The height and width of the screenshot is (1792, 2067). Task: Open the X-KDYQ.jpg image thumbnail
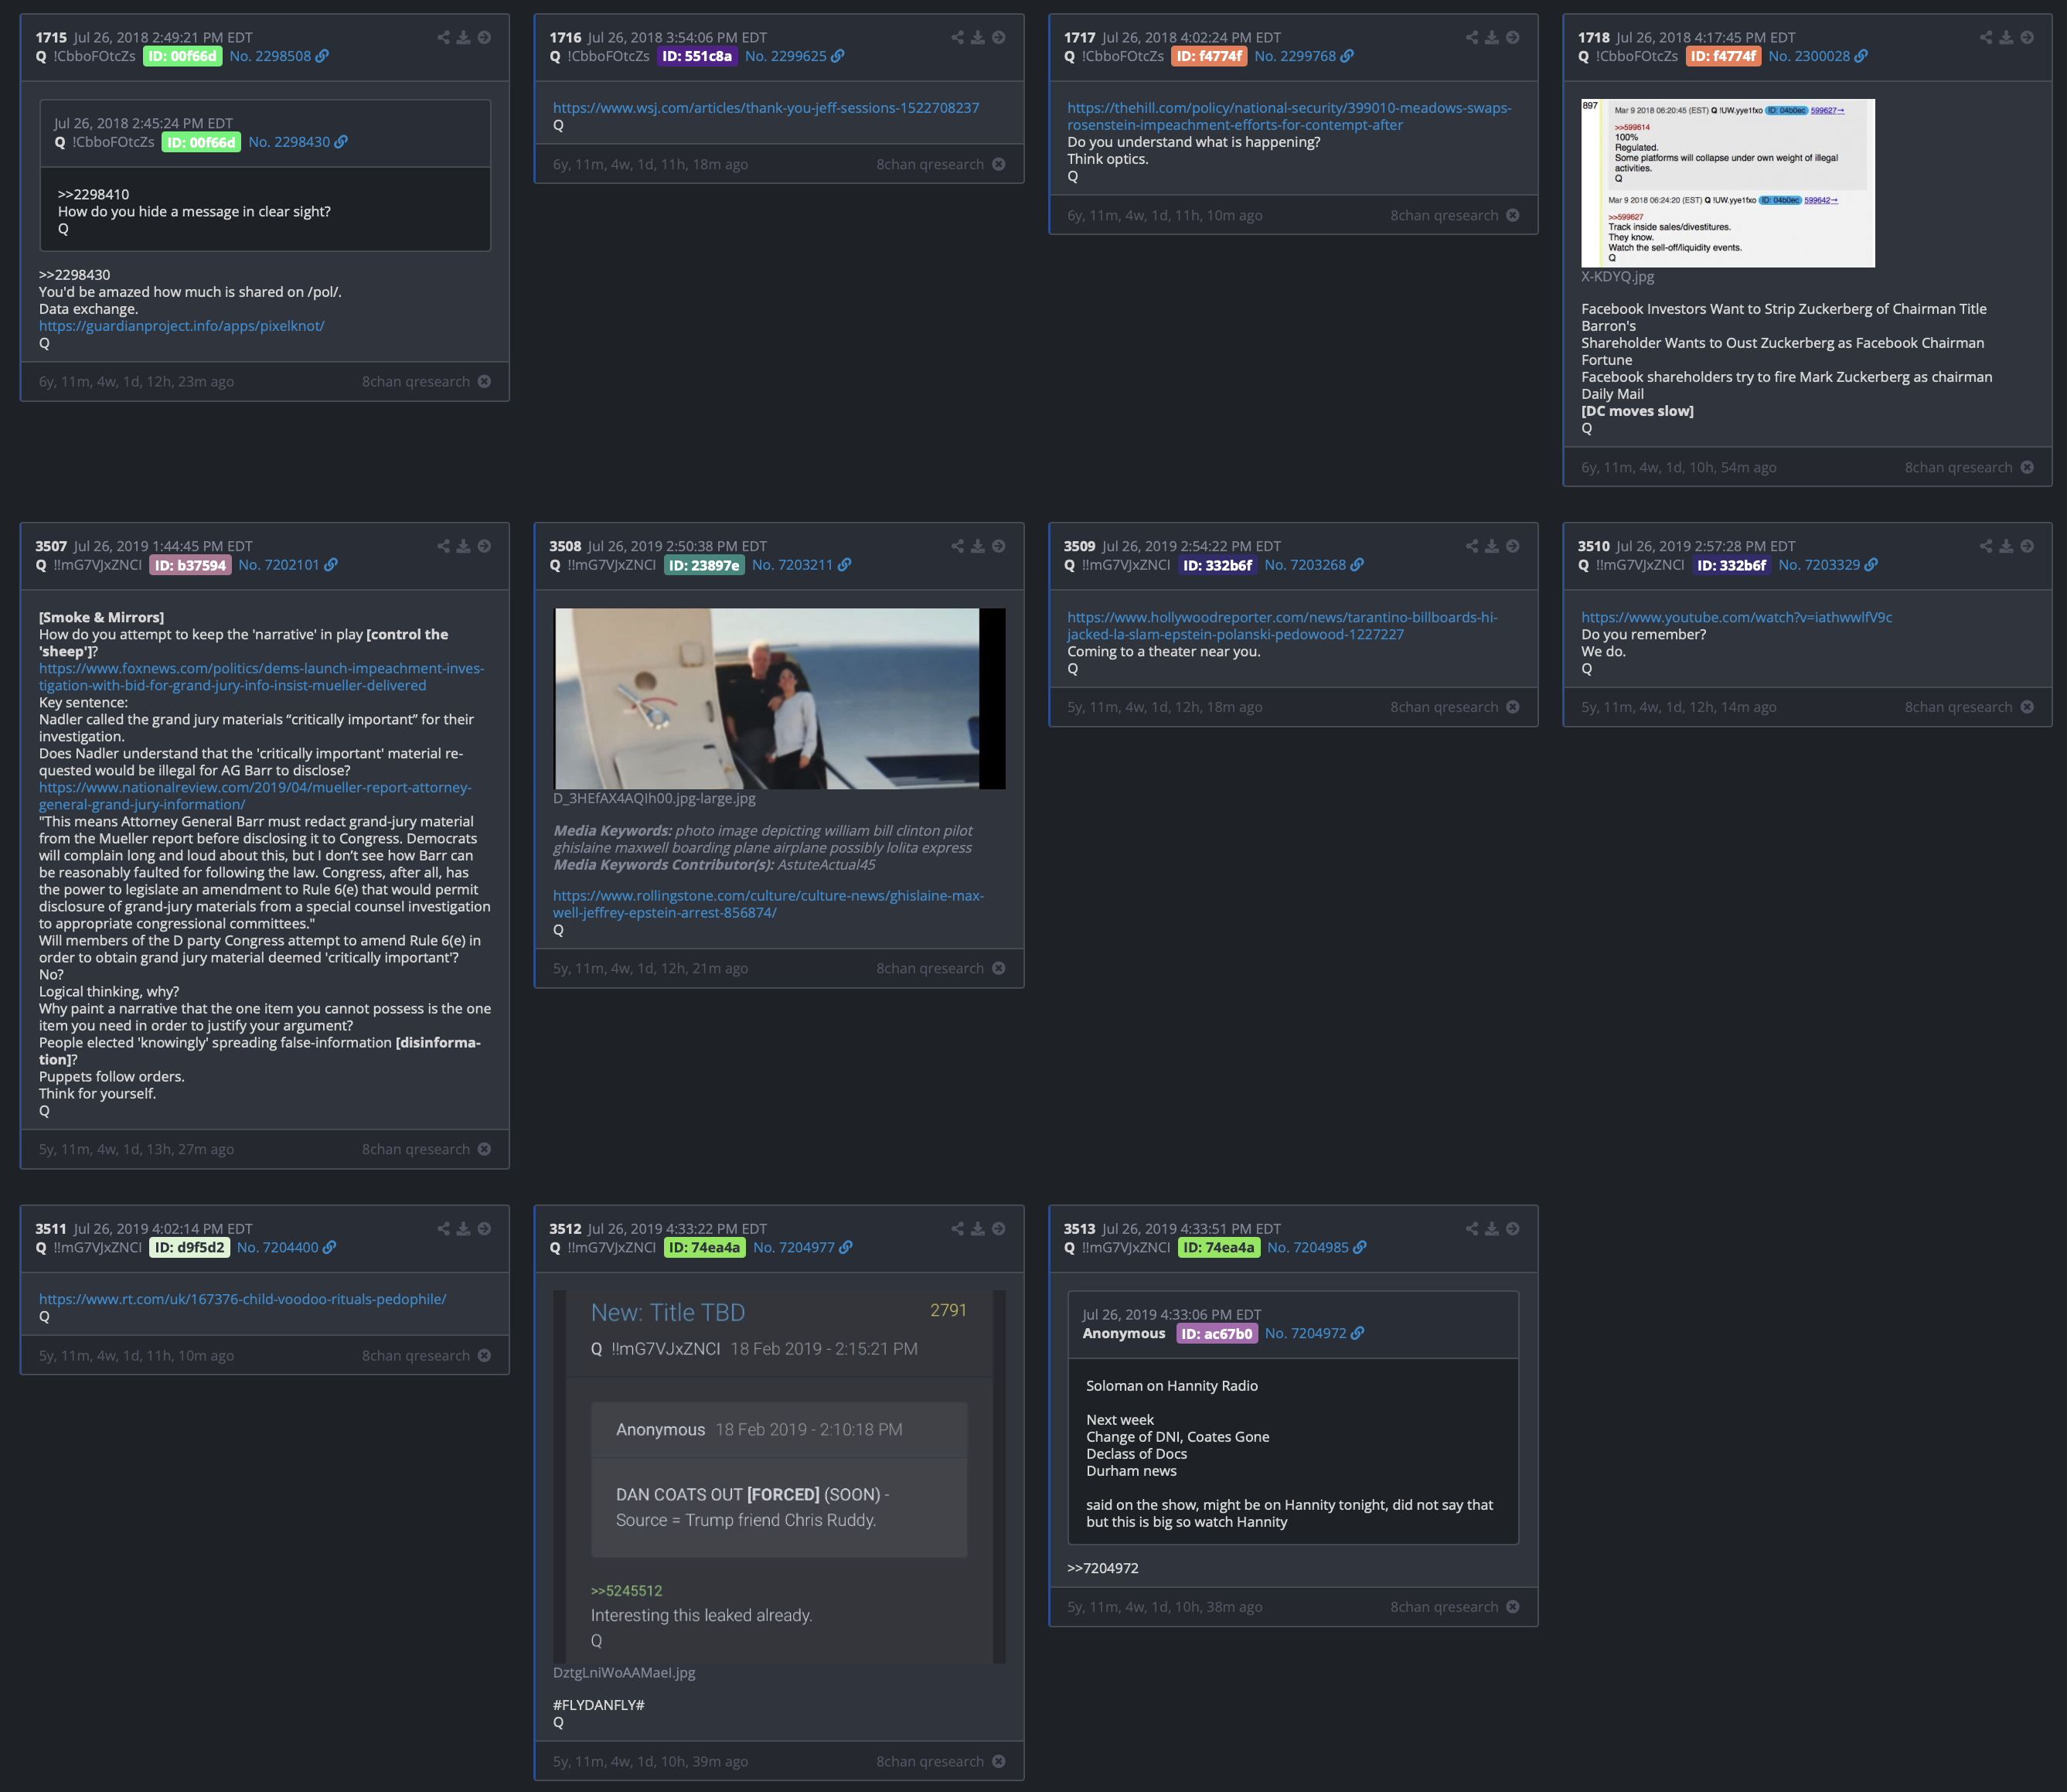point(1727,183)
